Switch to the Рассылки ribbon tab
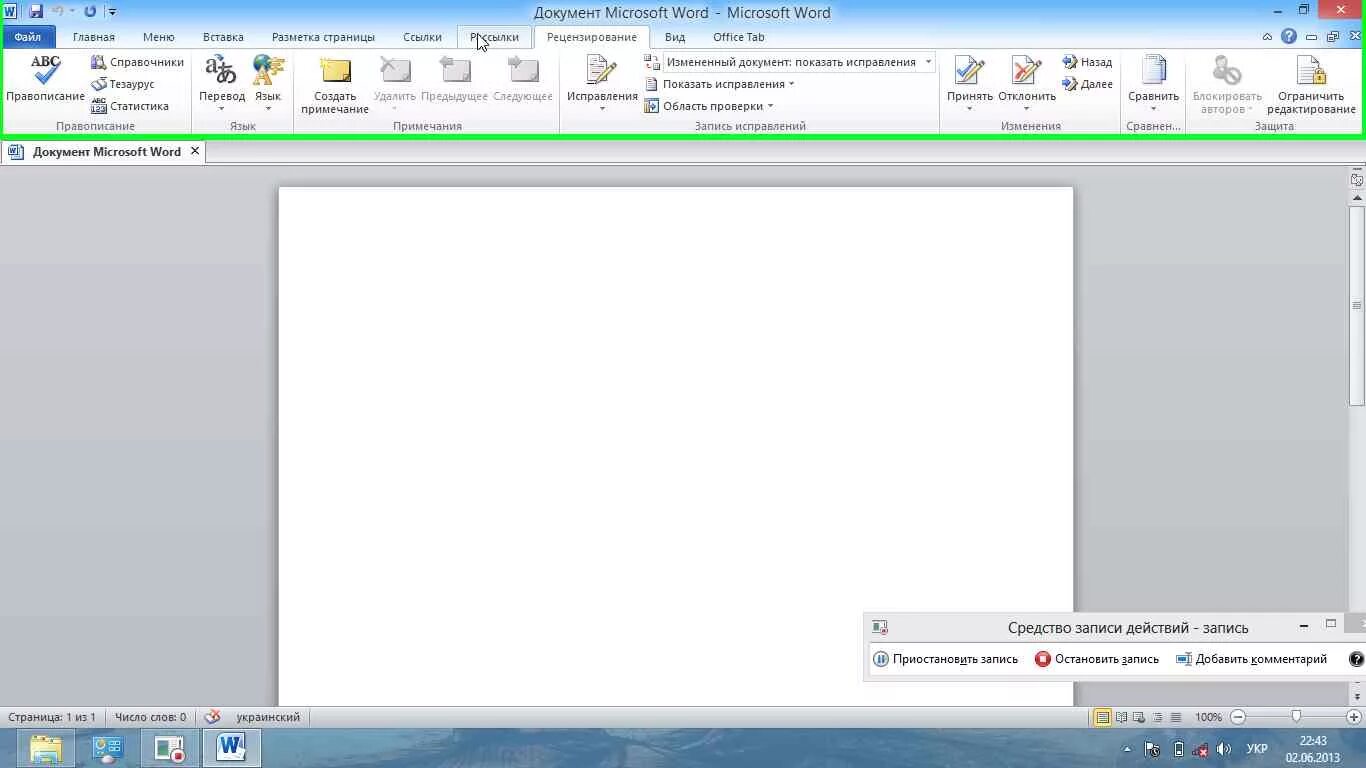The image size is (1366, 768). (x=494, y=37)
